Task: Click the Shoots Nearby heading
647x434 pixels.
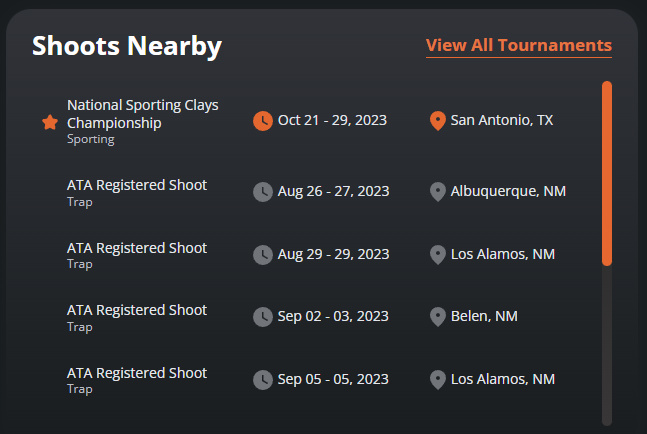Action: tap(127, 46)
